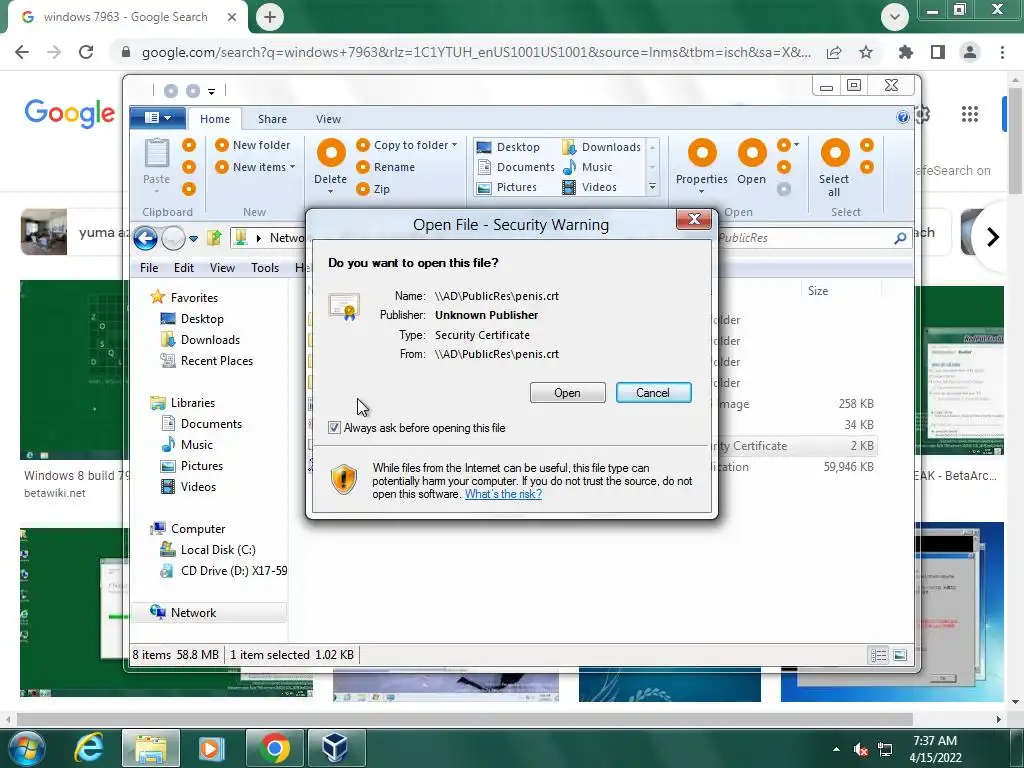Open the Edit menu in Explorer
This screenshot has height=768, width=1024.
184,268
